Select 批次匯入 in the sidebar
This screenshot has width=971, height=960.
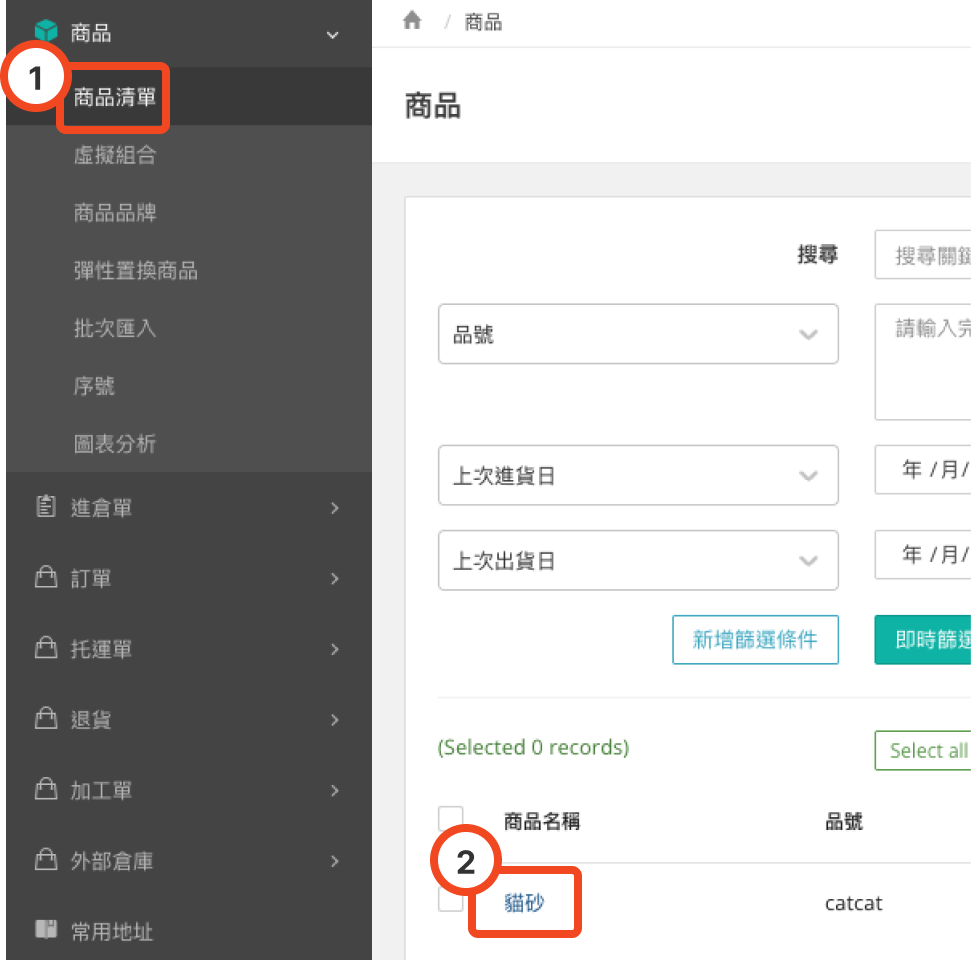114,328
